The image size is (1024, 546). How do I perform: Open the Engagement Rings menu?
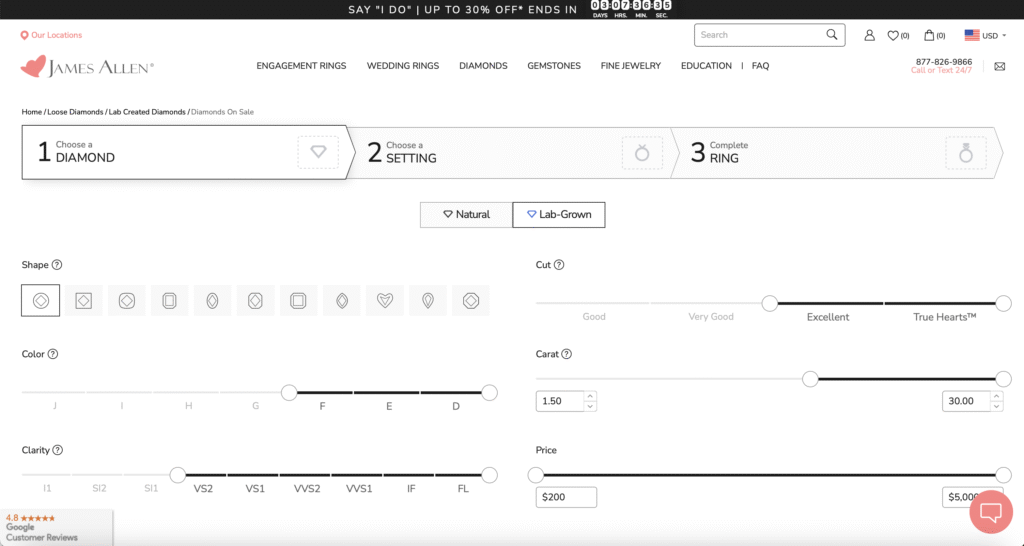coord(301,66)
